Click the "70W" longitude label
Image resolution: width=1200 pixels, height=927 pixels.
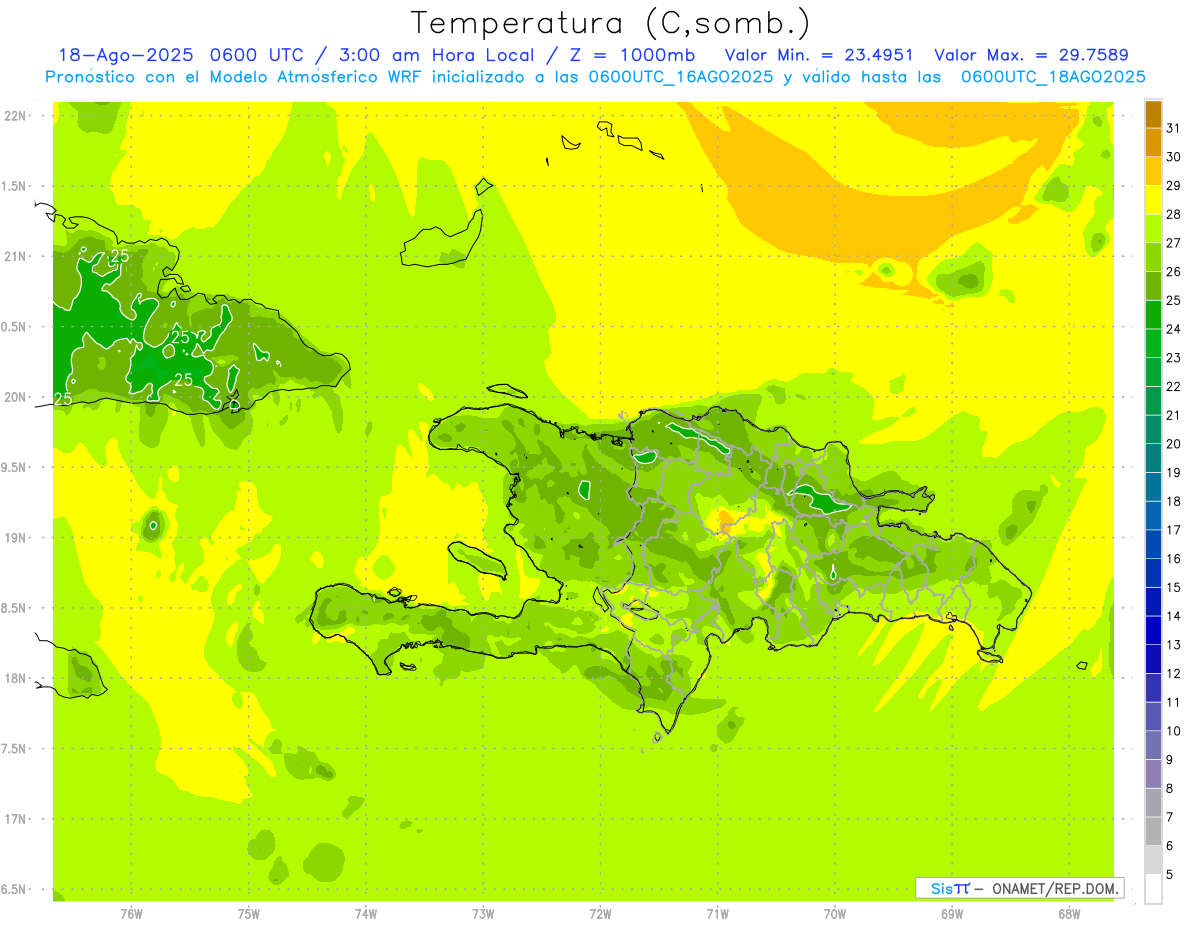coord(835,915)
